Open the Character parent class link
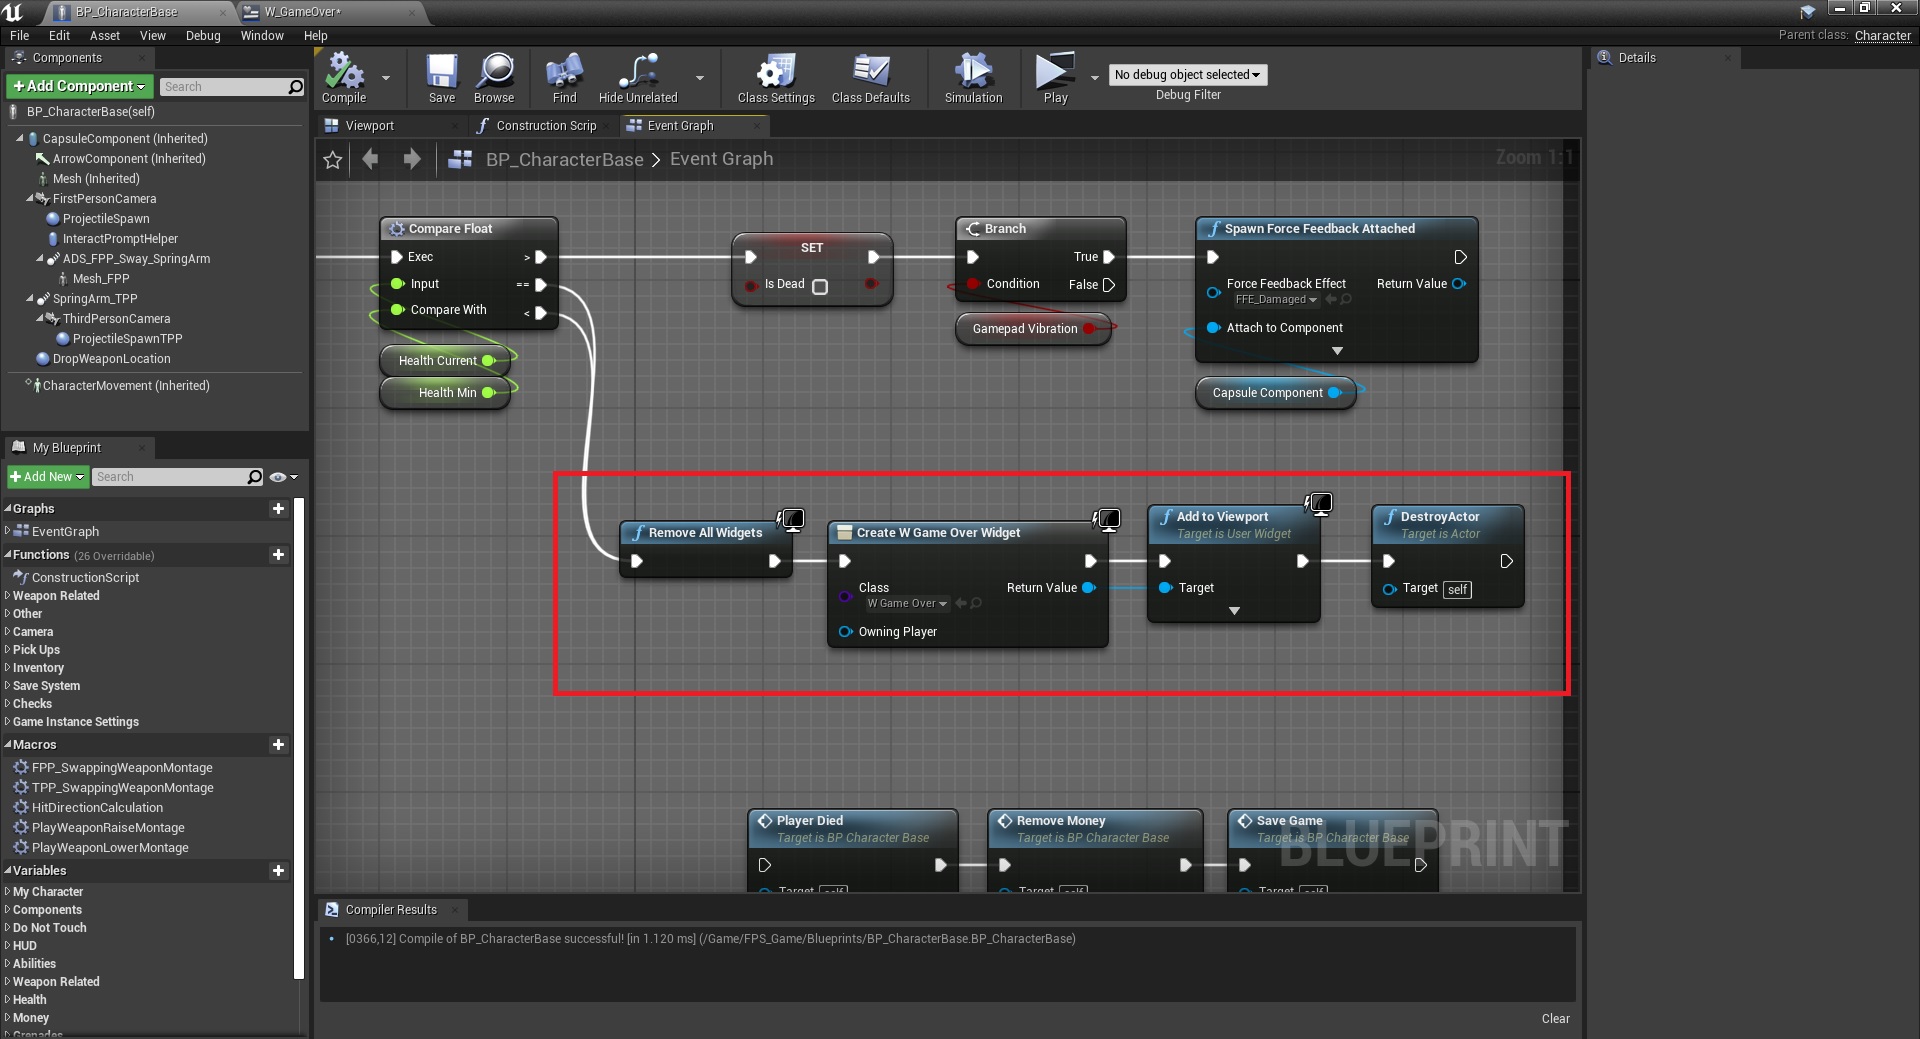 point(1882,36)
